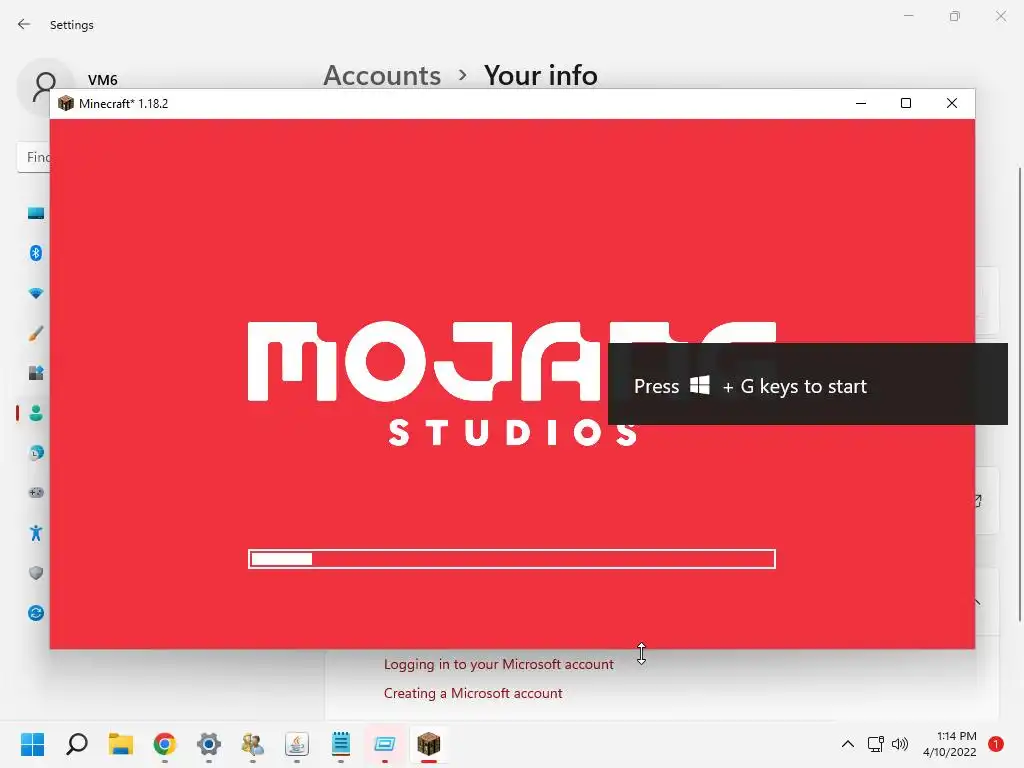Open Network & internet wifi icon
Viewport: 1024px width, 768px height.
pos(36,293)
